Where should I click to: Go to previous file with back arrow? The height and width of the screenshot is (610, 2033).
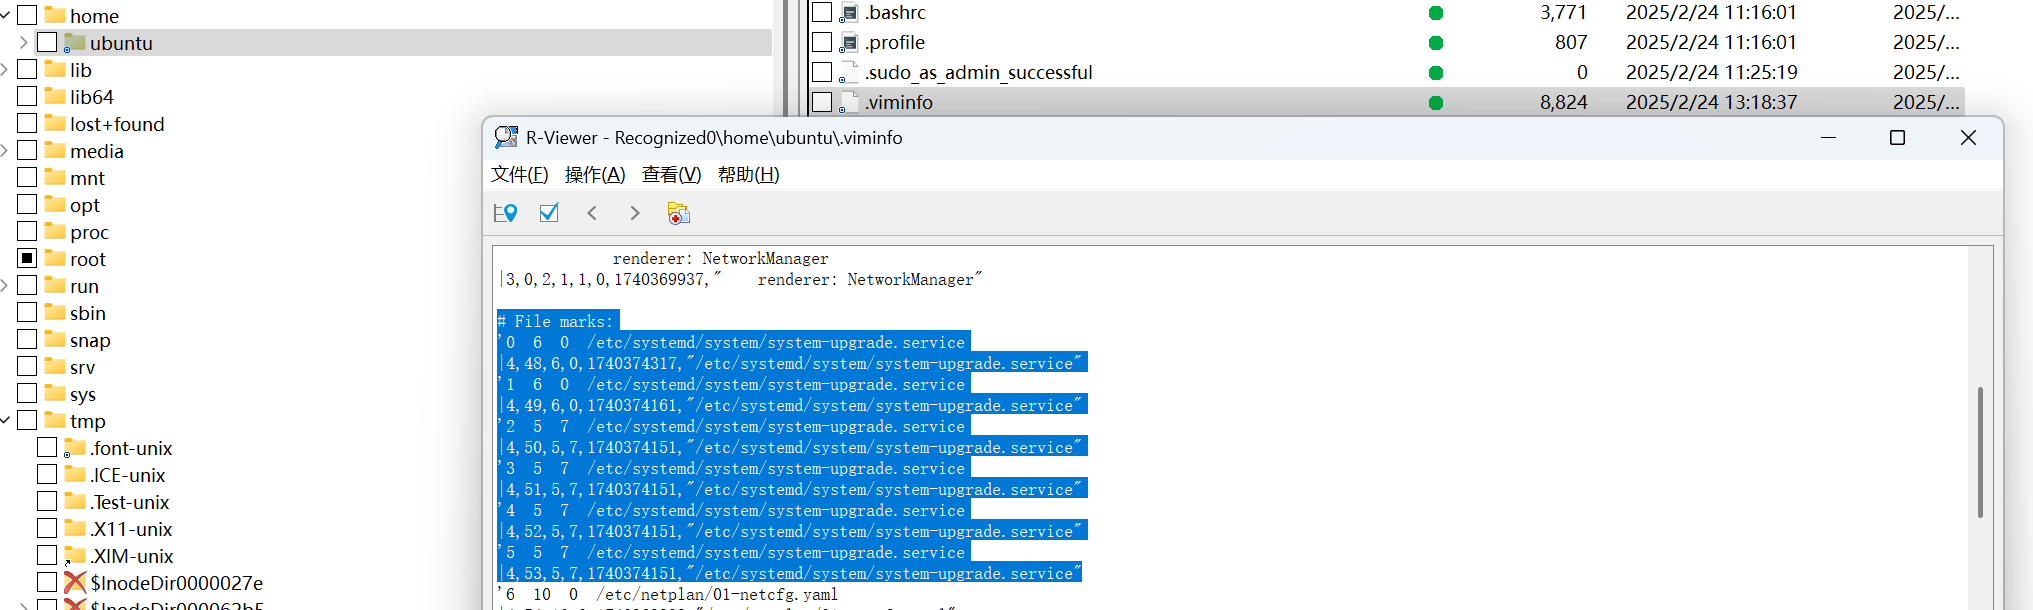point(592,213)
